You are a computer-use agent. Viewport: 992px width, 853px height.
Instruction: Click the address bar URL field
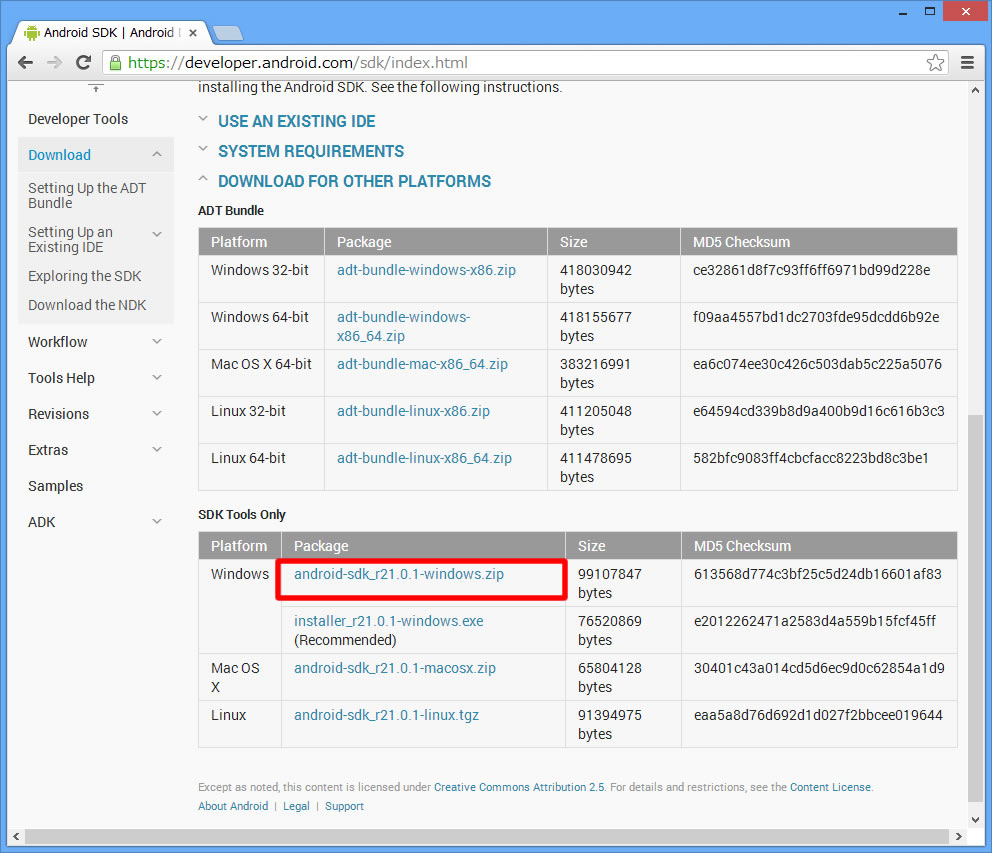click(x=525, y=62)
